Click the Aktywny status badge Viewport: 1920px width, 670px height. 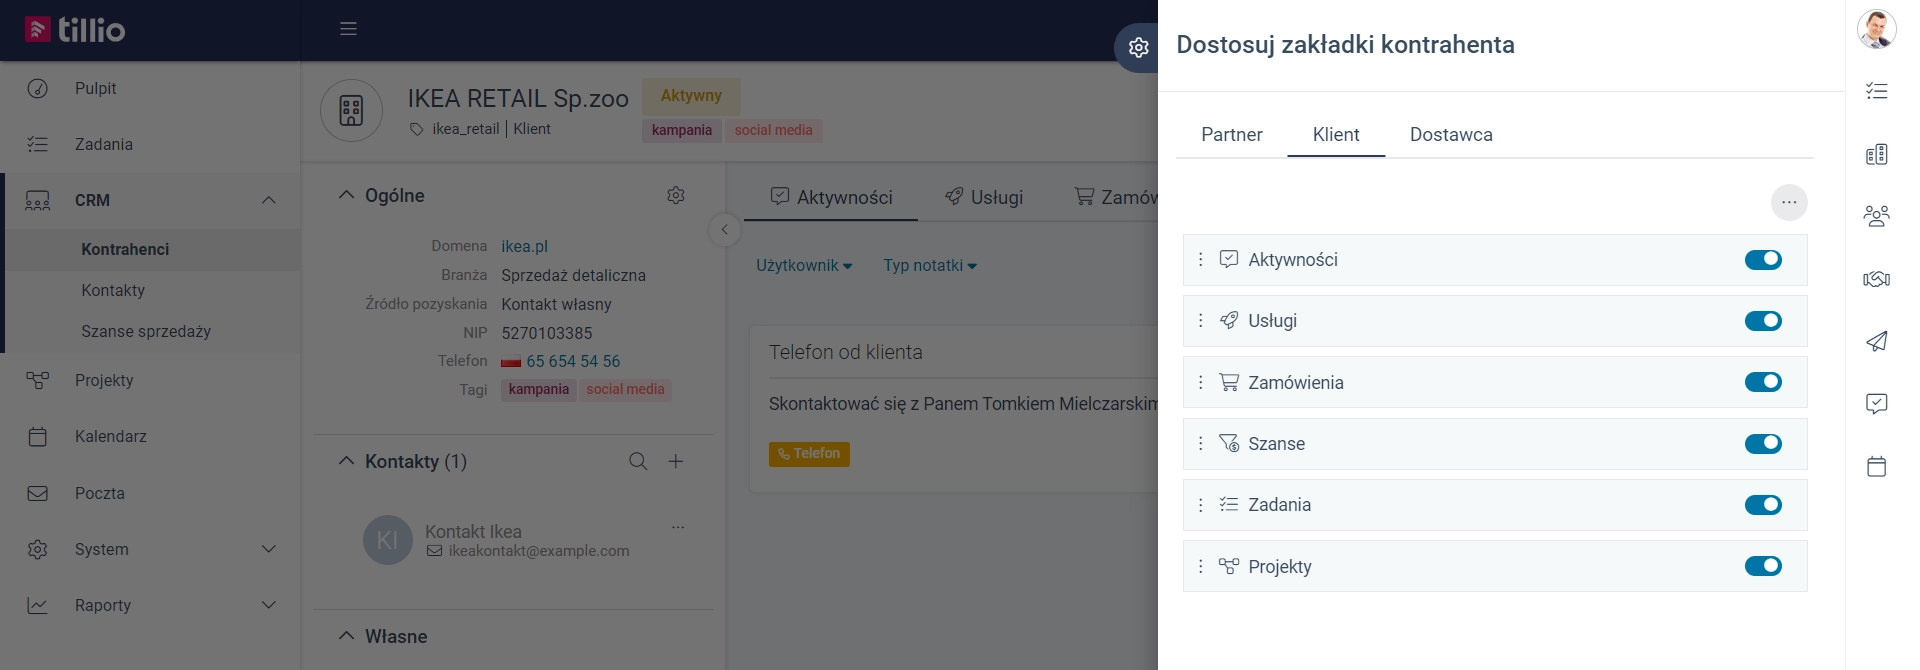(691, 96)
